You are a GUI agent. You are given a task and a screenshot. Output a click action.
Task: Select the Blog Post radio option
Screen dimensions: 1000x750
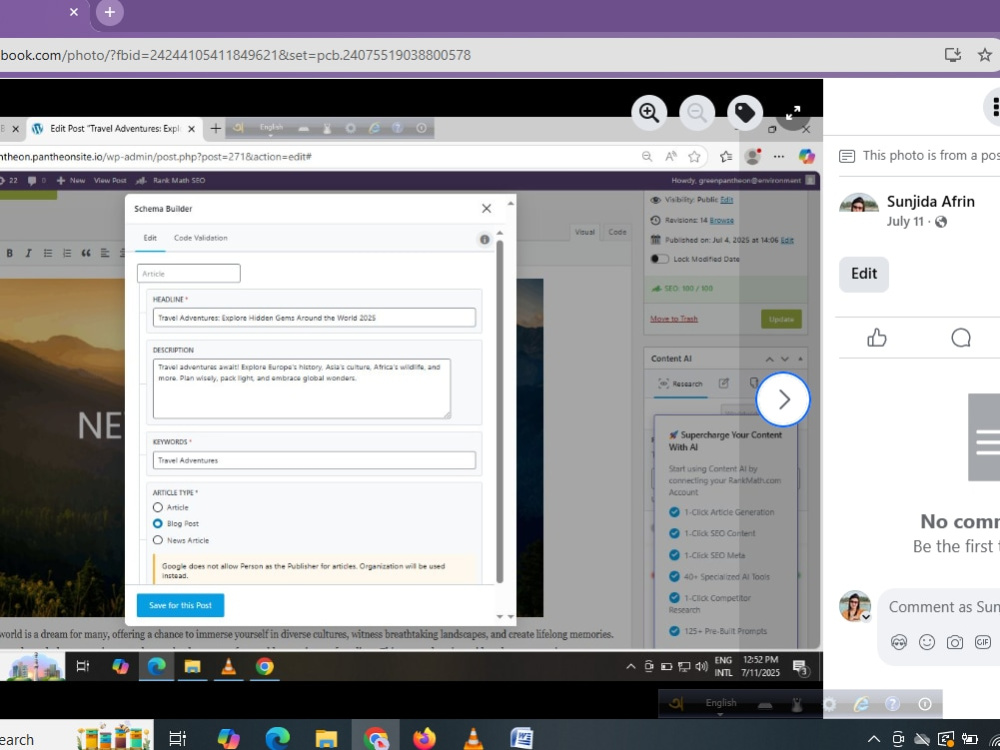(158, 523)
